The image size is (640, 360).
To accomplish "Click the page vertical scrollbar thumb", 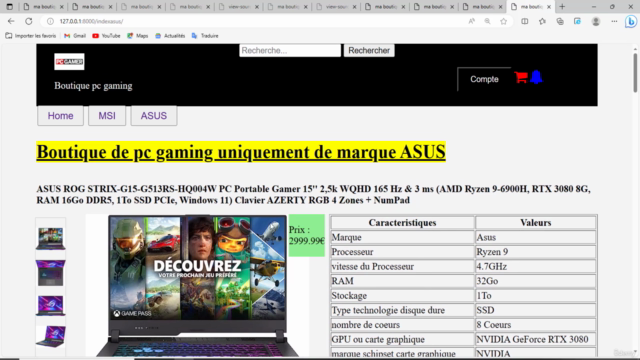I will (635, 73).
